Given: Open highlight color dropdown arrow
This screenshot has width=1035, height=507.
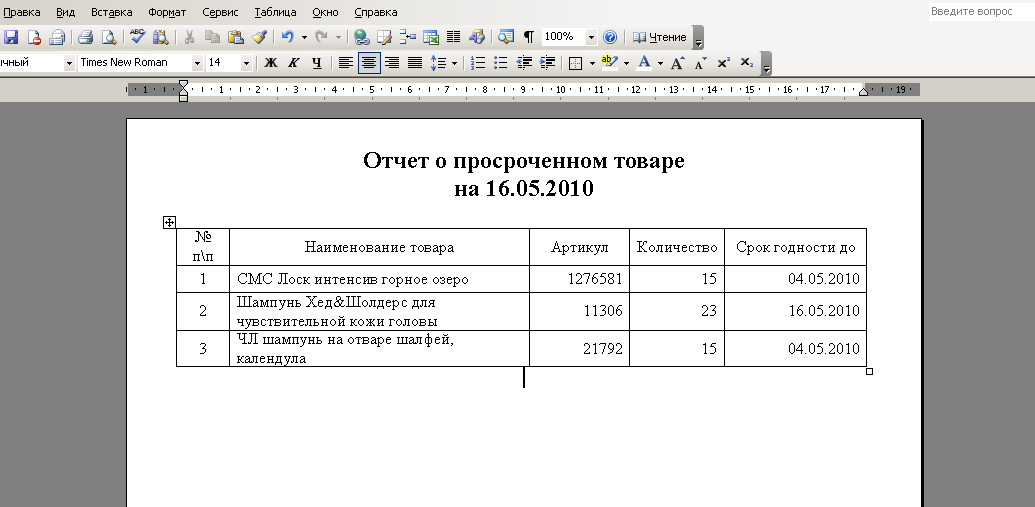Looking at the screenshot, I should (626, 63).
